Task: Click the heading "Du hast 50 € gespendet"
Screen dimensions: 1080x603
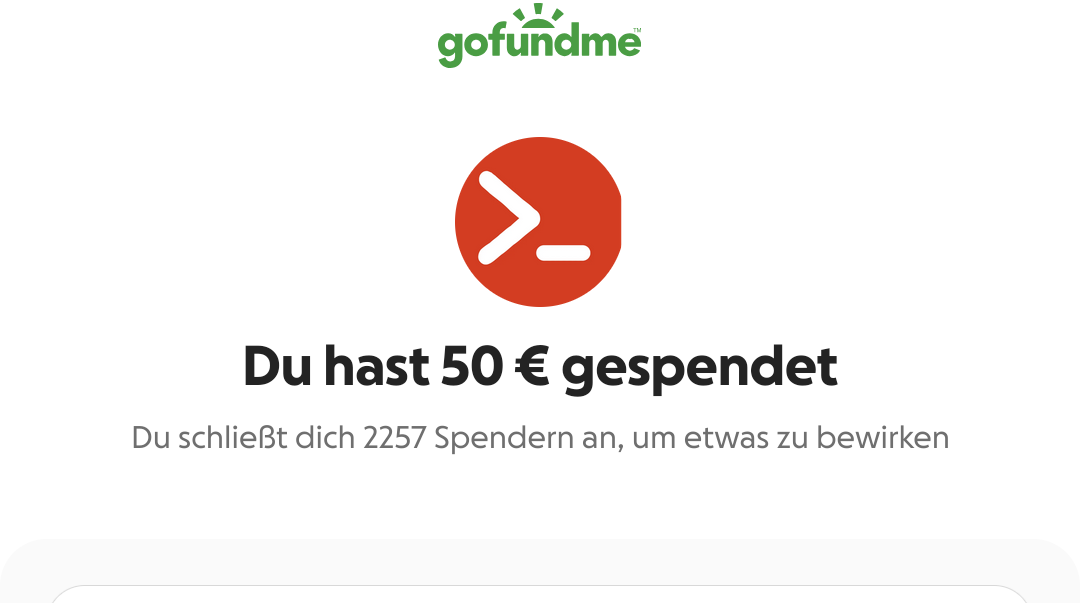Action: click(540, 367)
